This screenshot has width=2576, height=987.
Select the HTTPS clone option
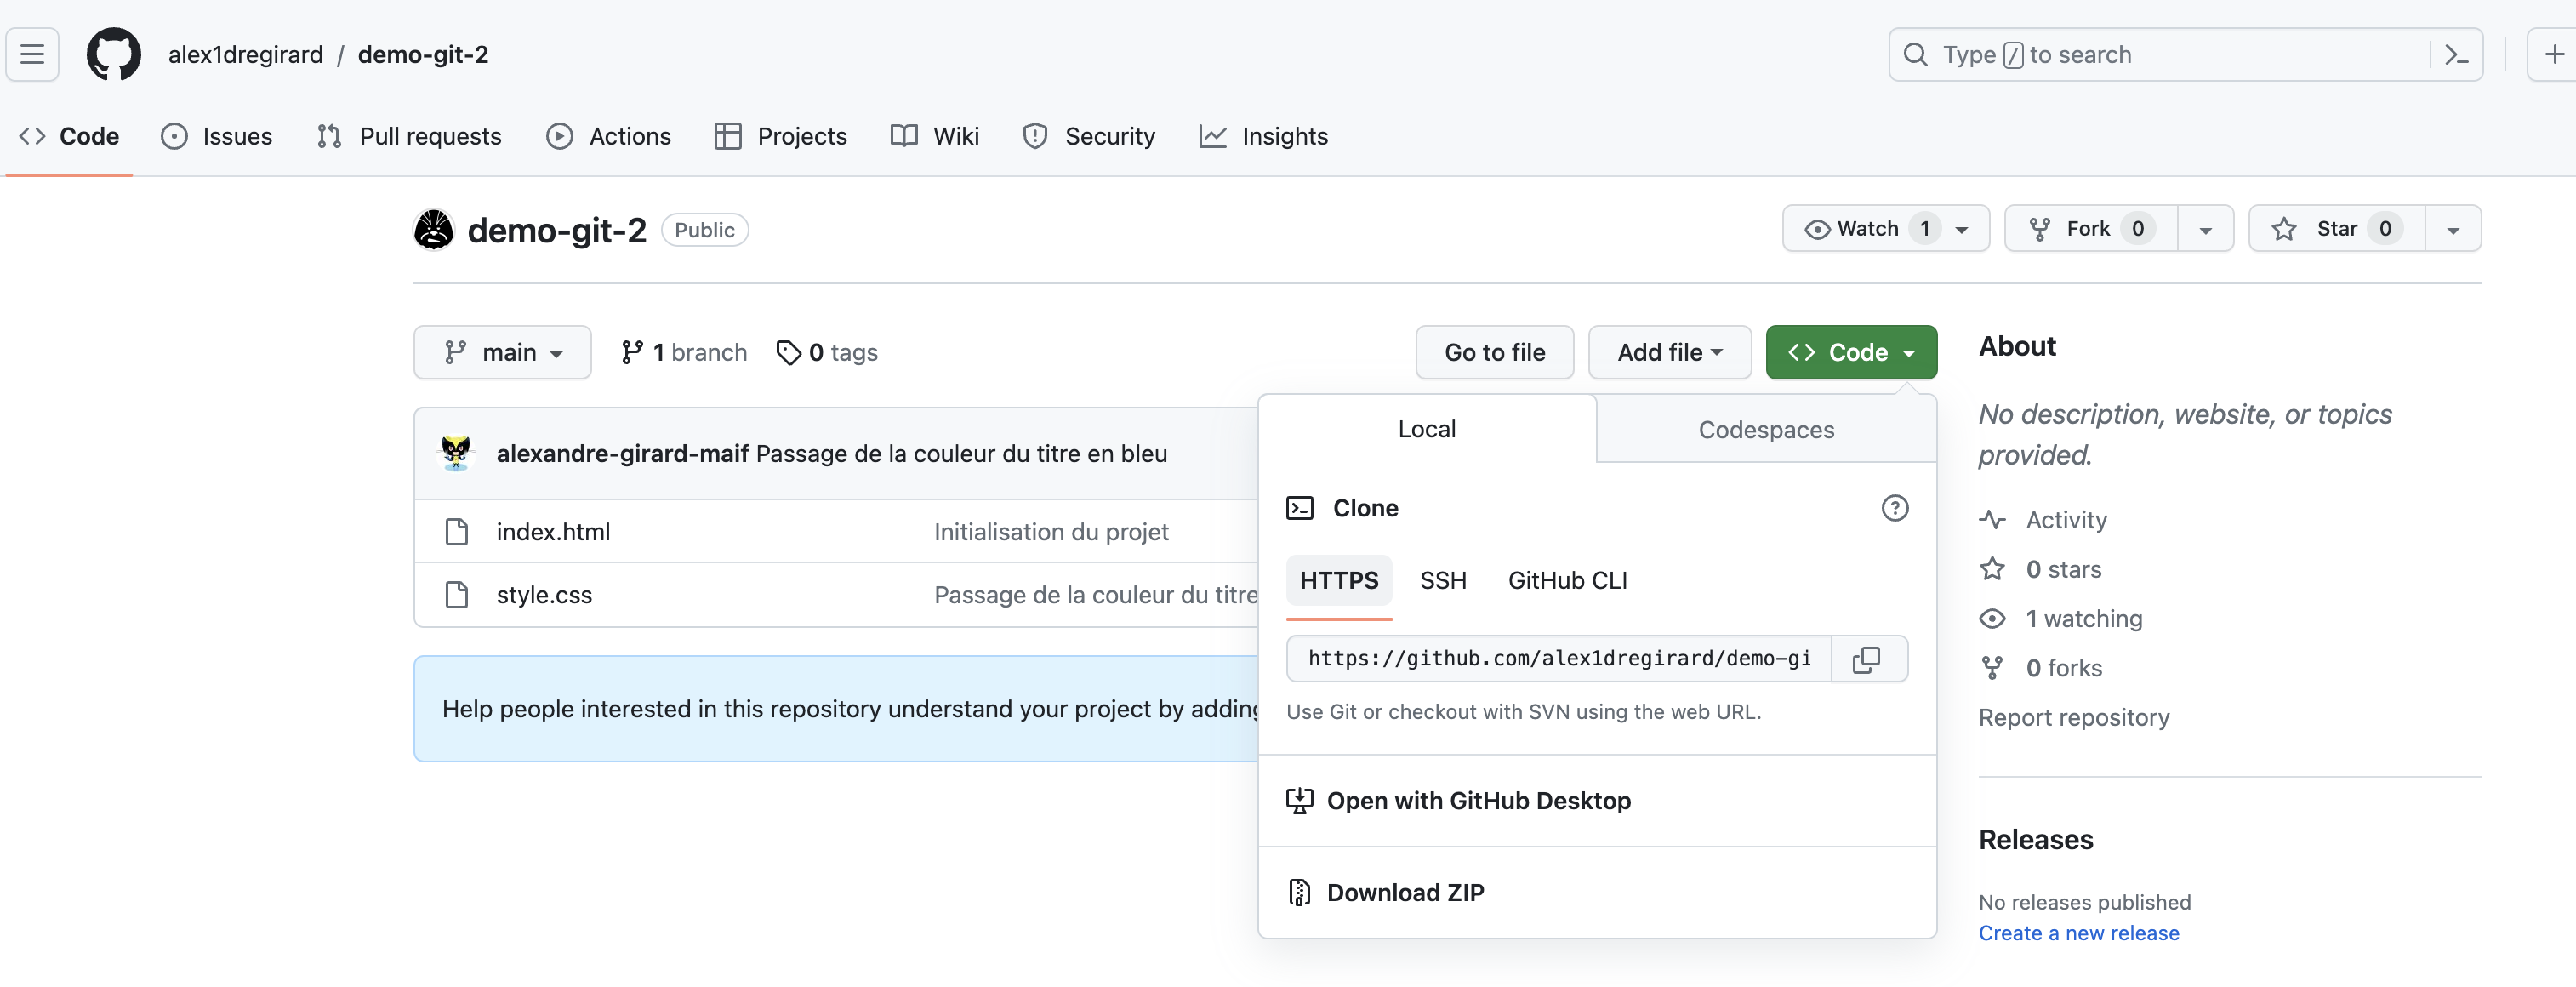tap(1339, 580)
